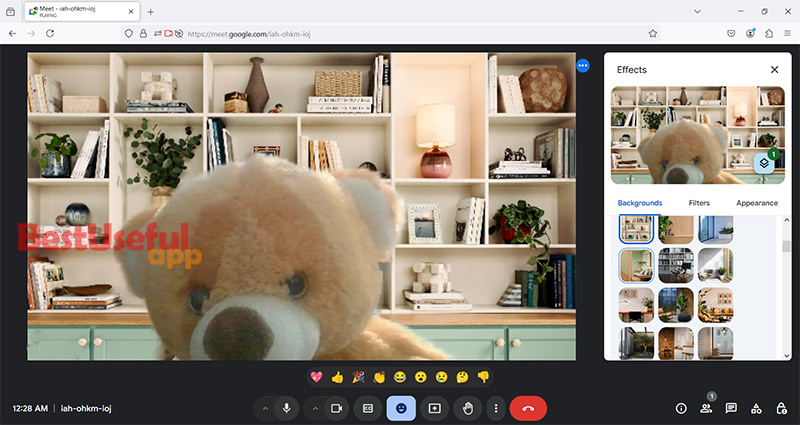Toggle closed captions
Image resolution: width=800 pixels, height=425 pixels.
(x=368, y=408)
